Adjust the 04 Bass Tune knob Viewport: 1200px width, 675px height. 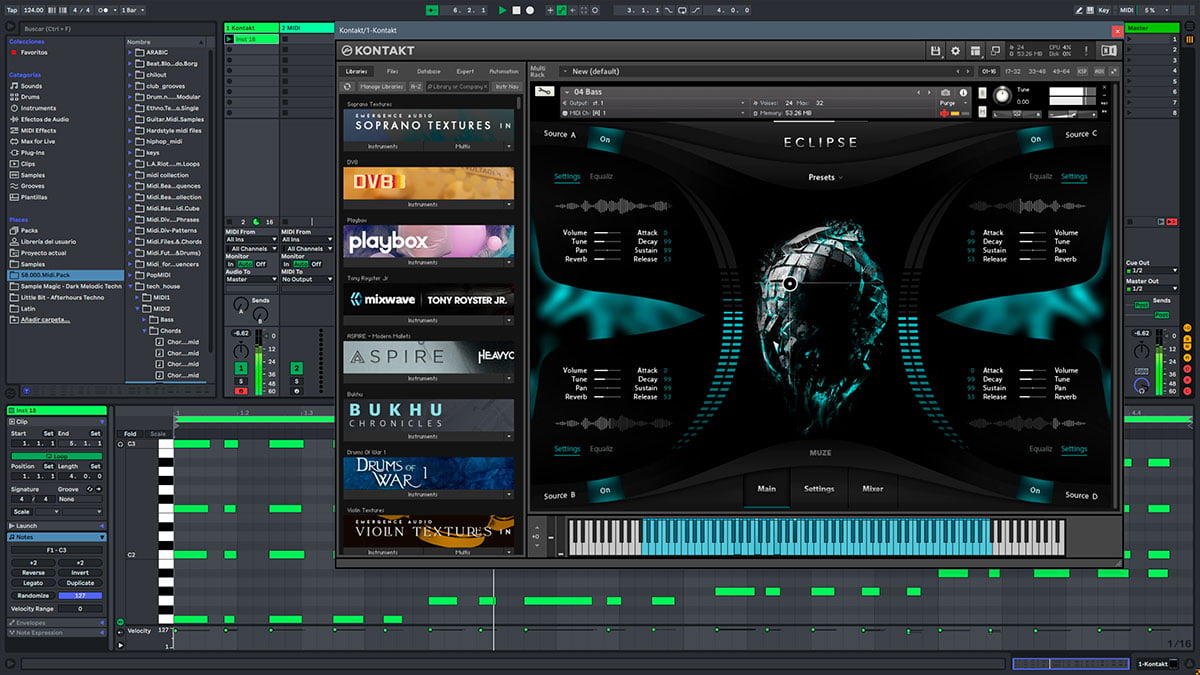1002,95
